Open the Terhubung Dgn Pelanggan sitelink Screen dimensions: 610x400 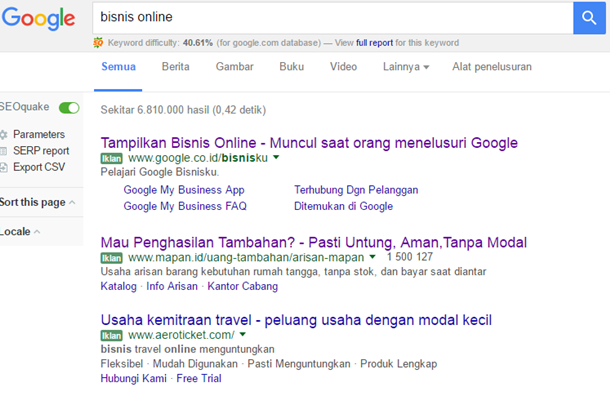click(x=356, y=190)
